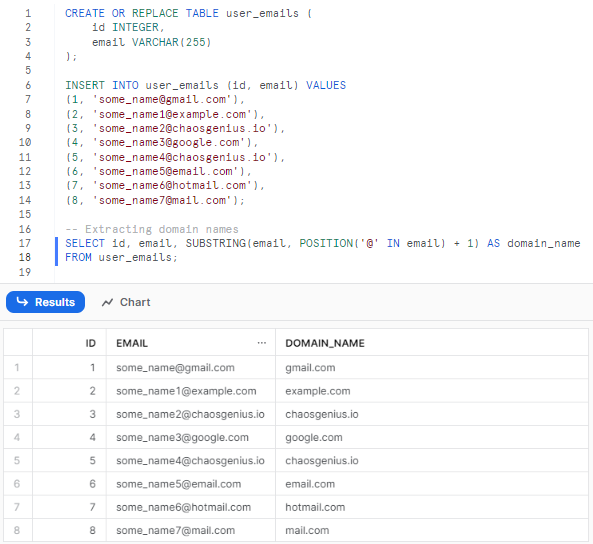Click SUBSTRING function in SELECT statement
Screen dimensions: 593x544
coord(216,243)
